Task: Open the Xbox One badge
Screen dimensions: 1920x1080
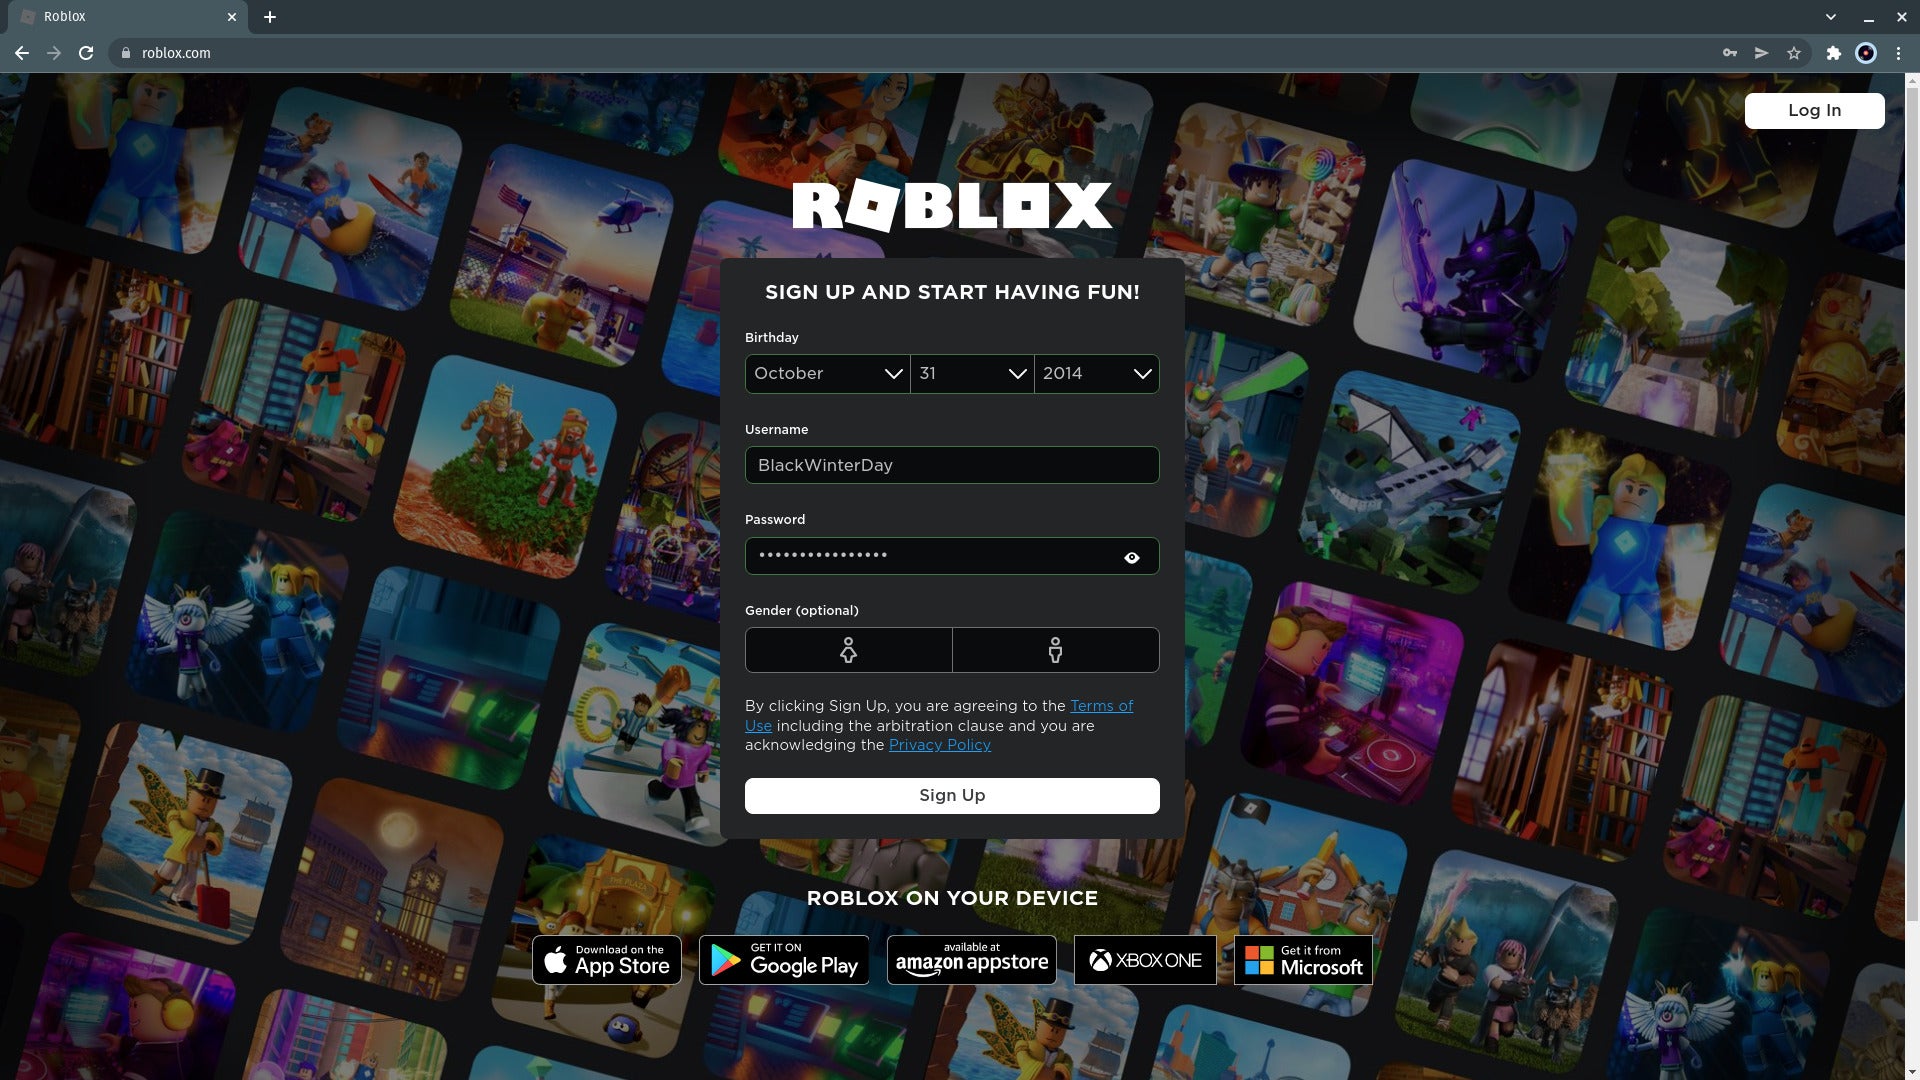Action: pyautogui.click(x=1145, y=960)
